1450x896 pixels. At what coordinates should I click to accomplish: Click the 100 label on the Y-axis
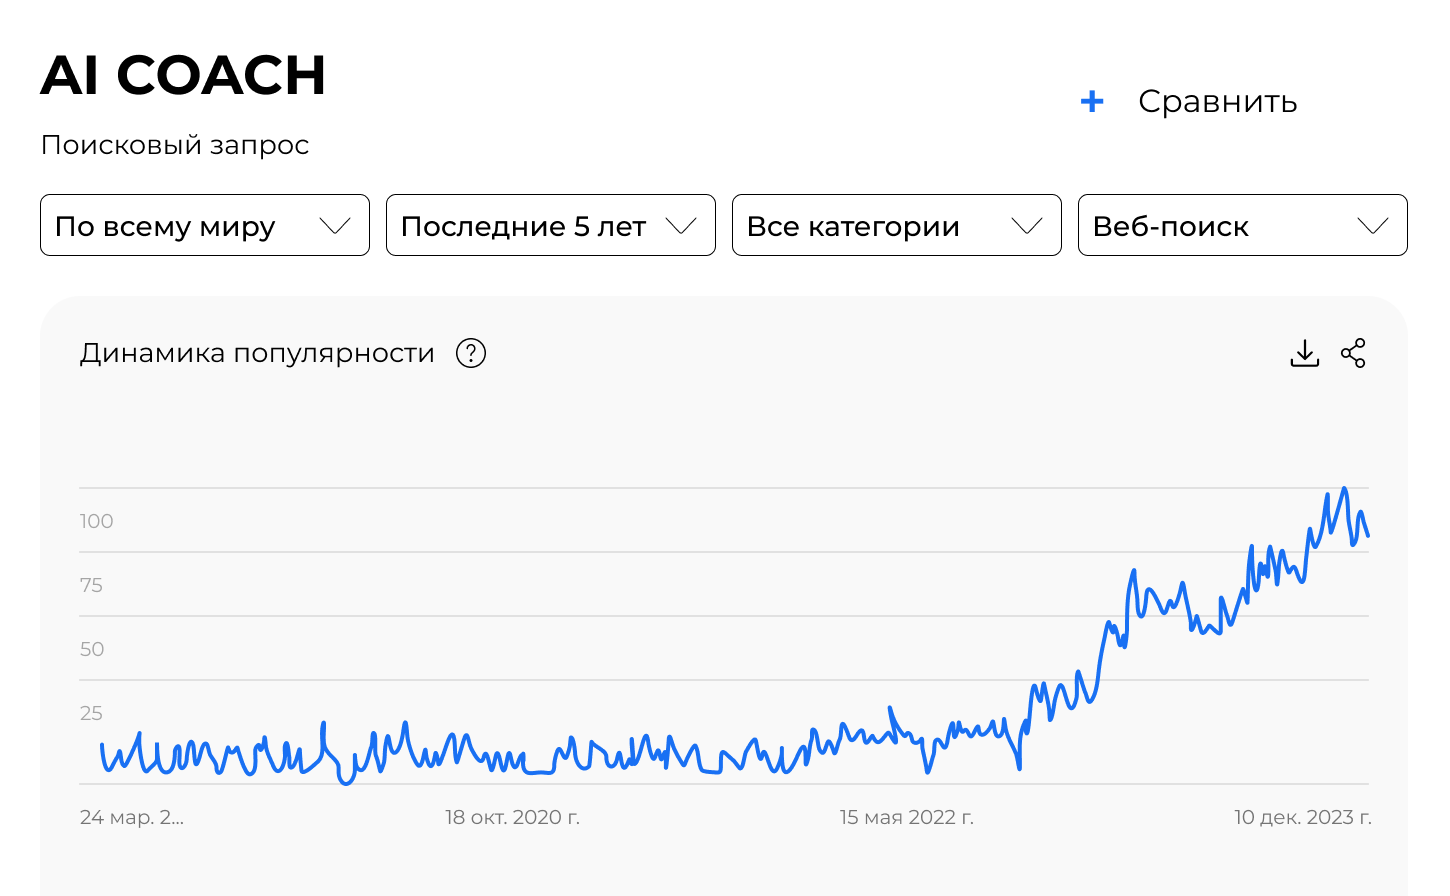click(97, 521)
